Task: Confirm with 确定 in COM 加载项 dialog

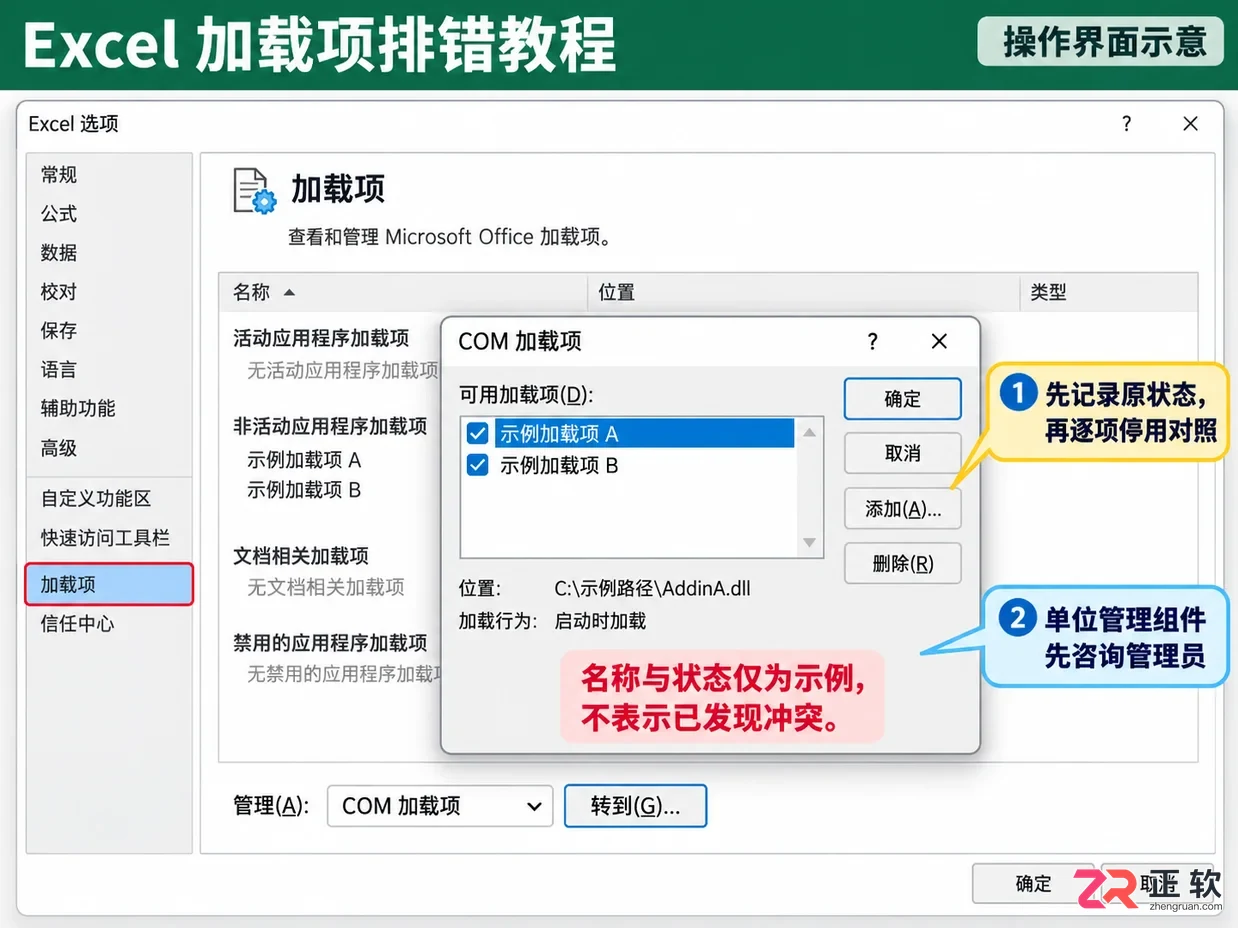Action: click(903, 399)
